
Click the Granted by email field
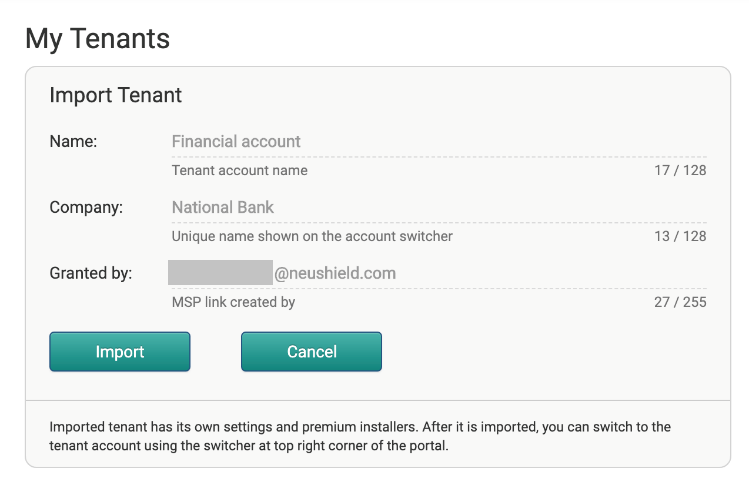tap(439, 273)
